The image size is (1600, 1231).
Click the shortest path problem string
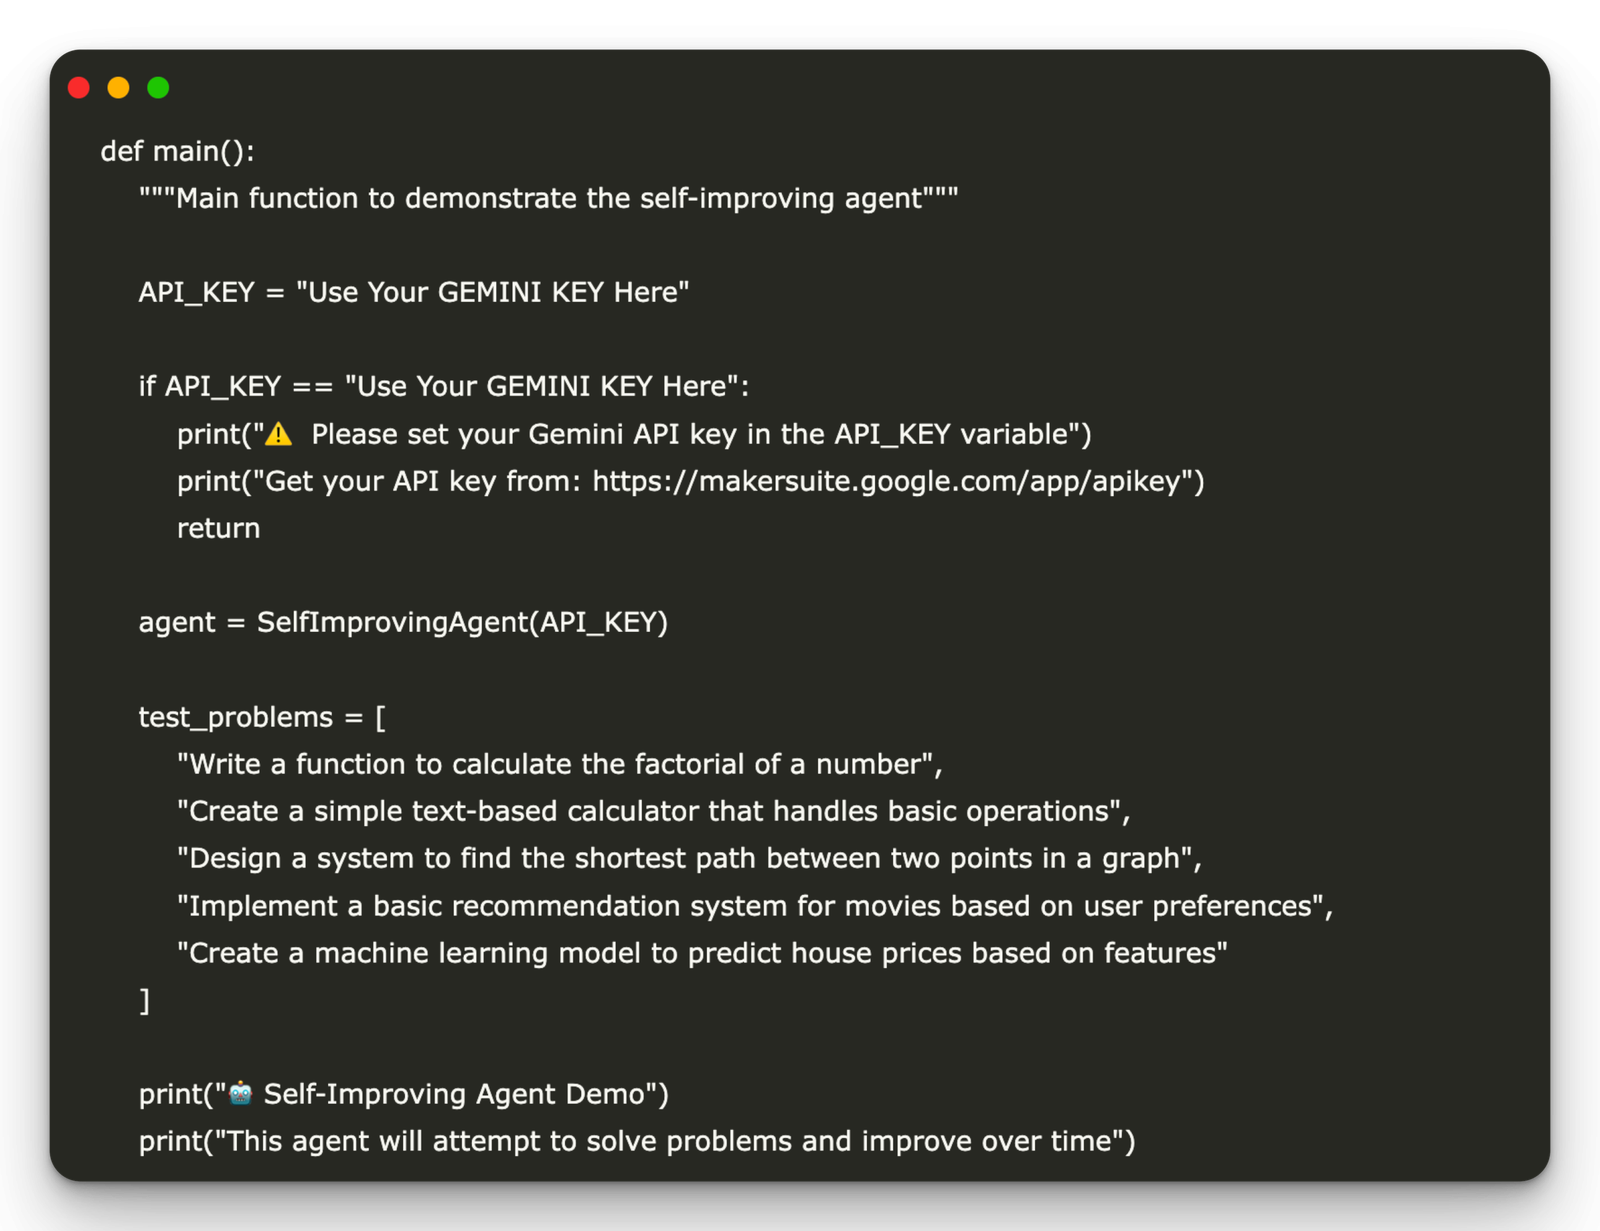click(689, 859)
